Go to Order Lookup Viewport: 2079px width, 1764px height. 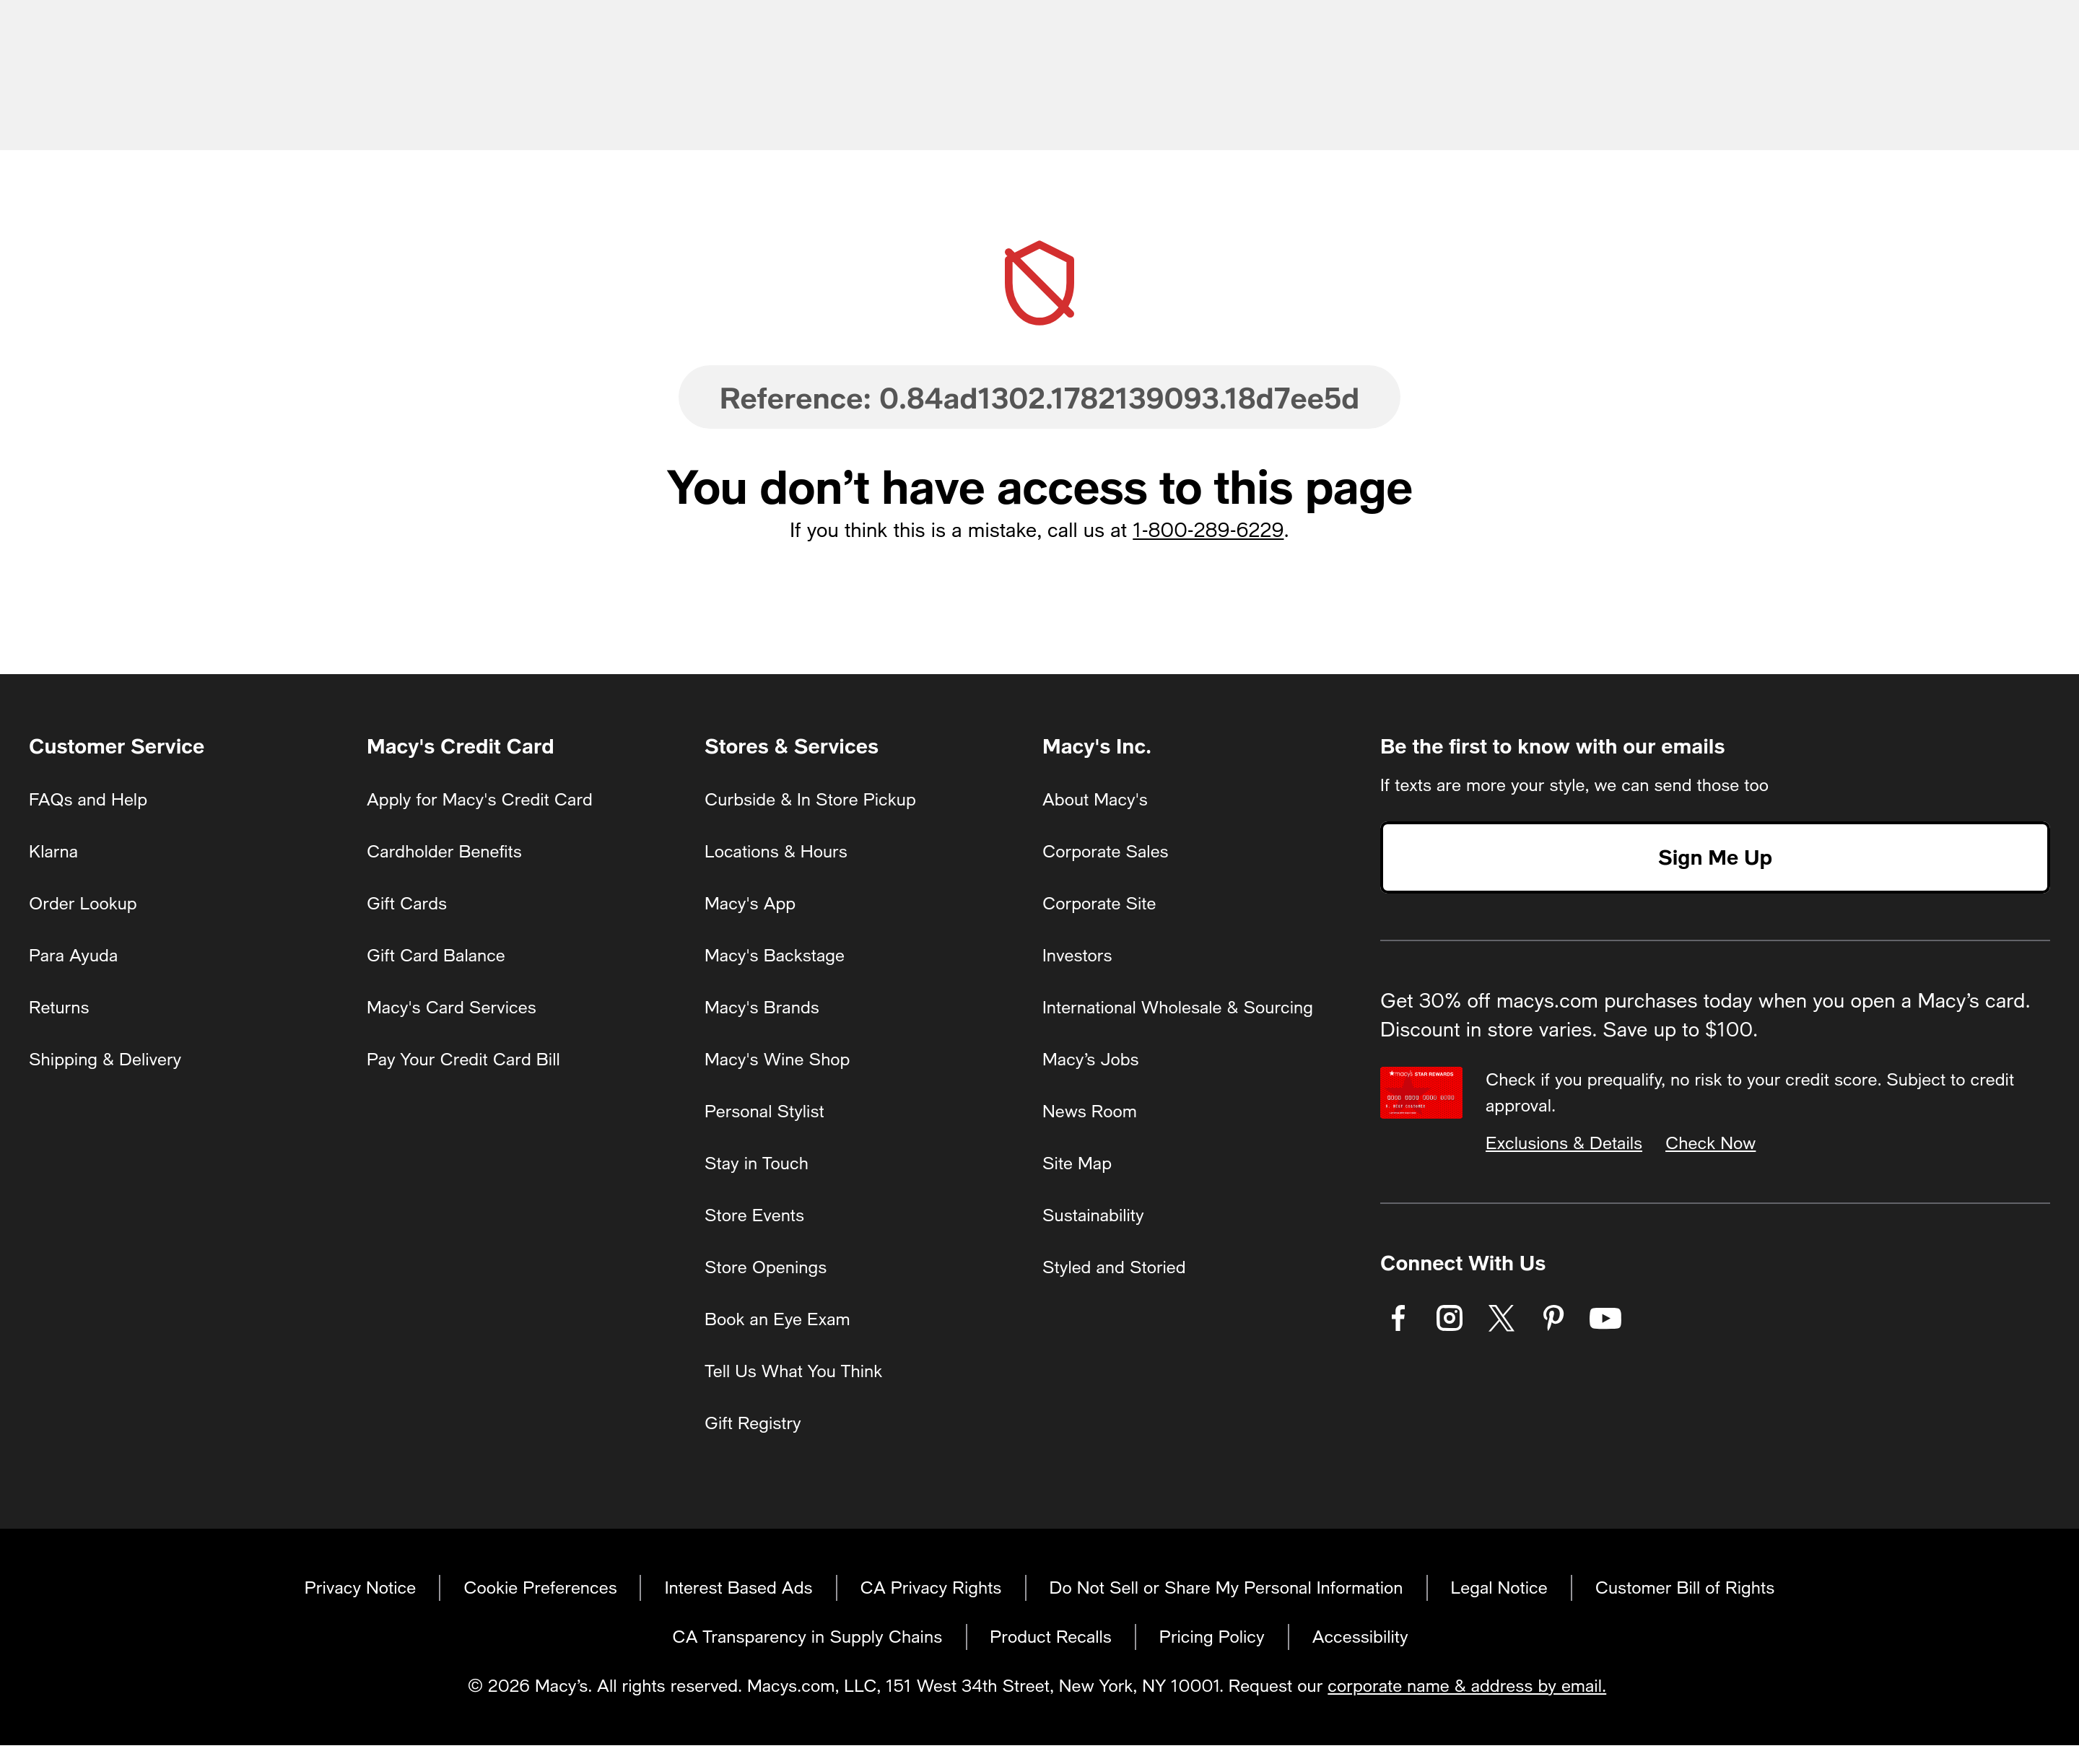83,903
